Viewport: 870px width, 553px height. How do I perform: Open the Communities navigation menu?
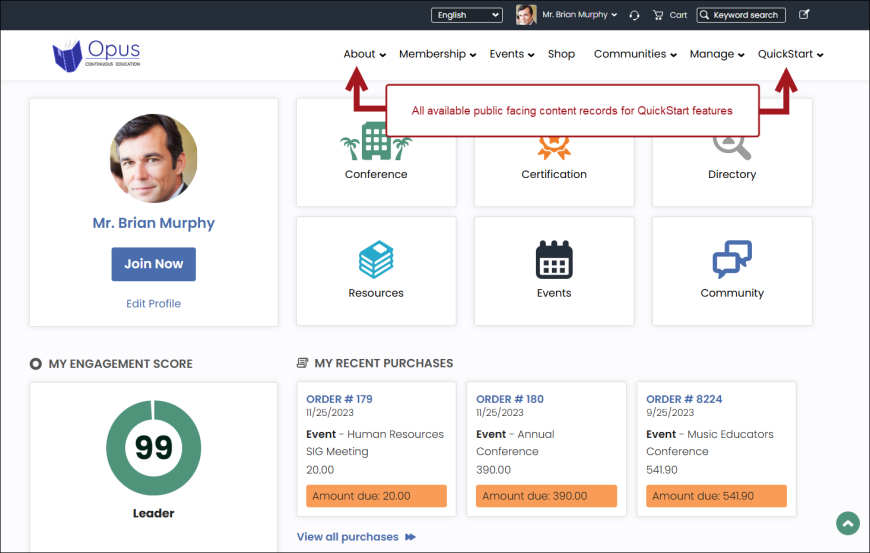tap(635, 54)
